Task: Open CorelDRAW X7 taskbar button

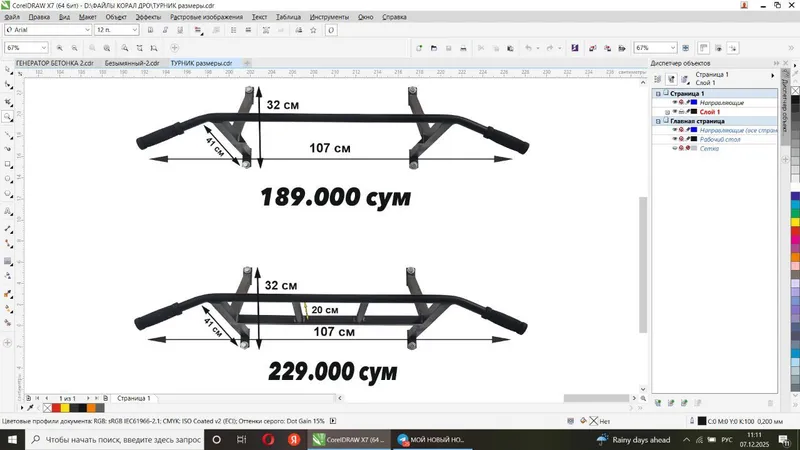Action: pyautogui.click(x=349, y=439)
